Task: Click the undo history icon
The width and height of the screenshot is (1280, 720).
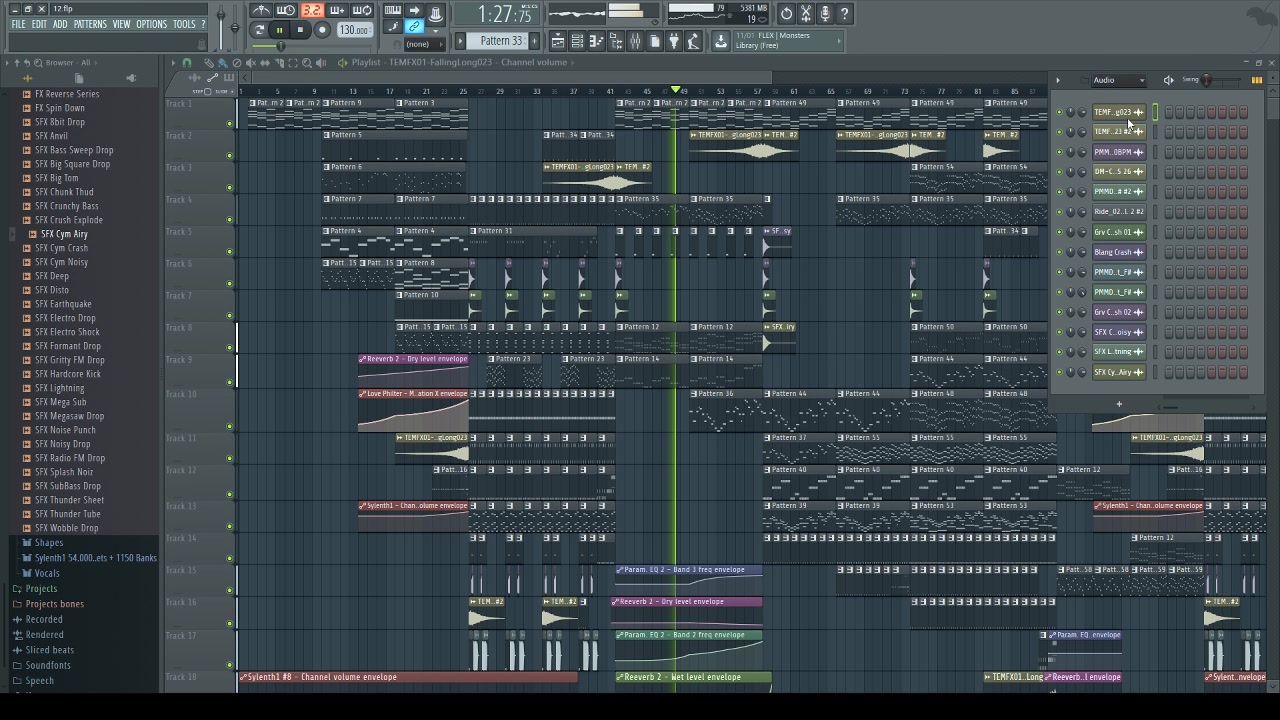Action: 786,13
